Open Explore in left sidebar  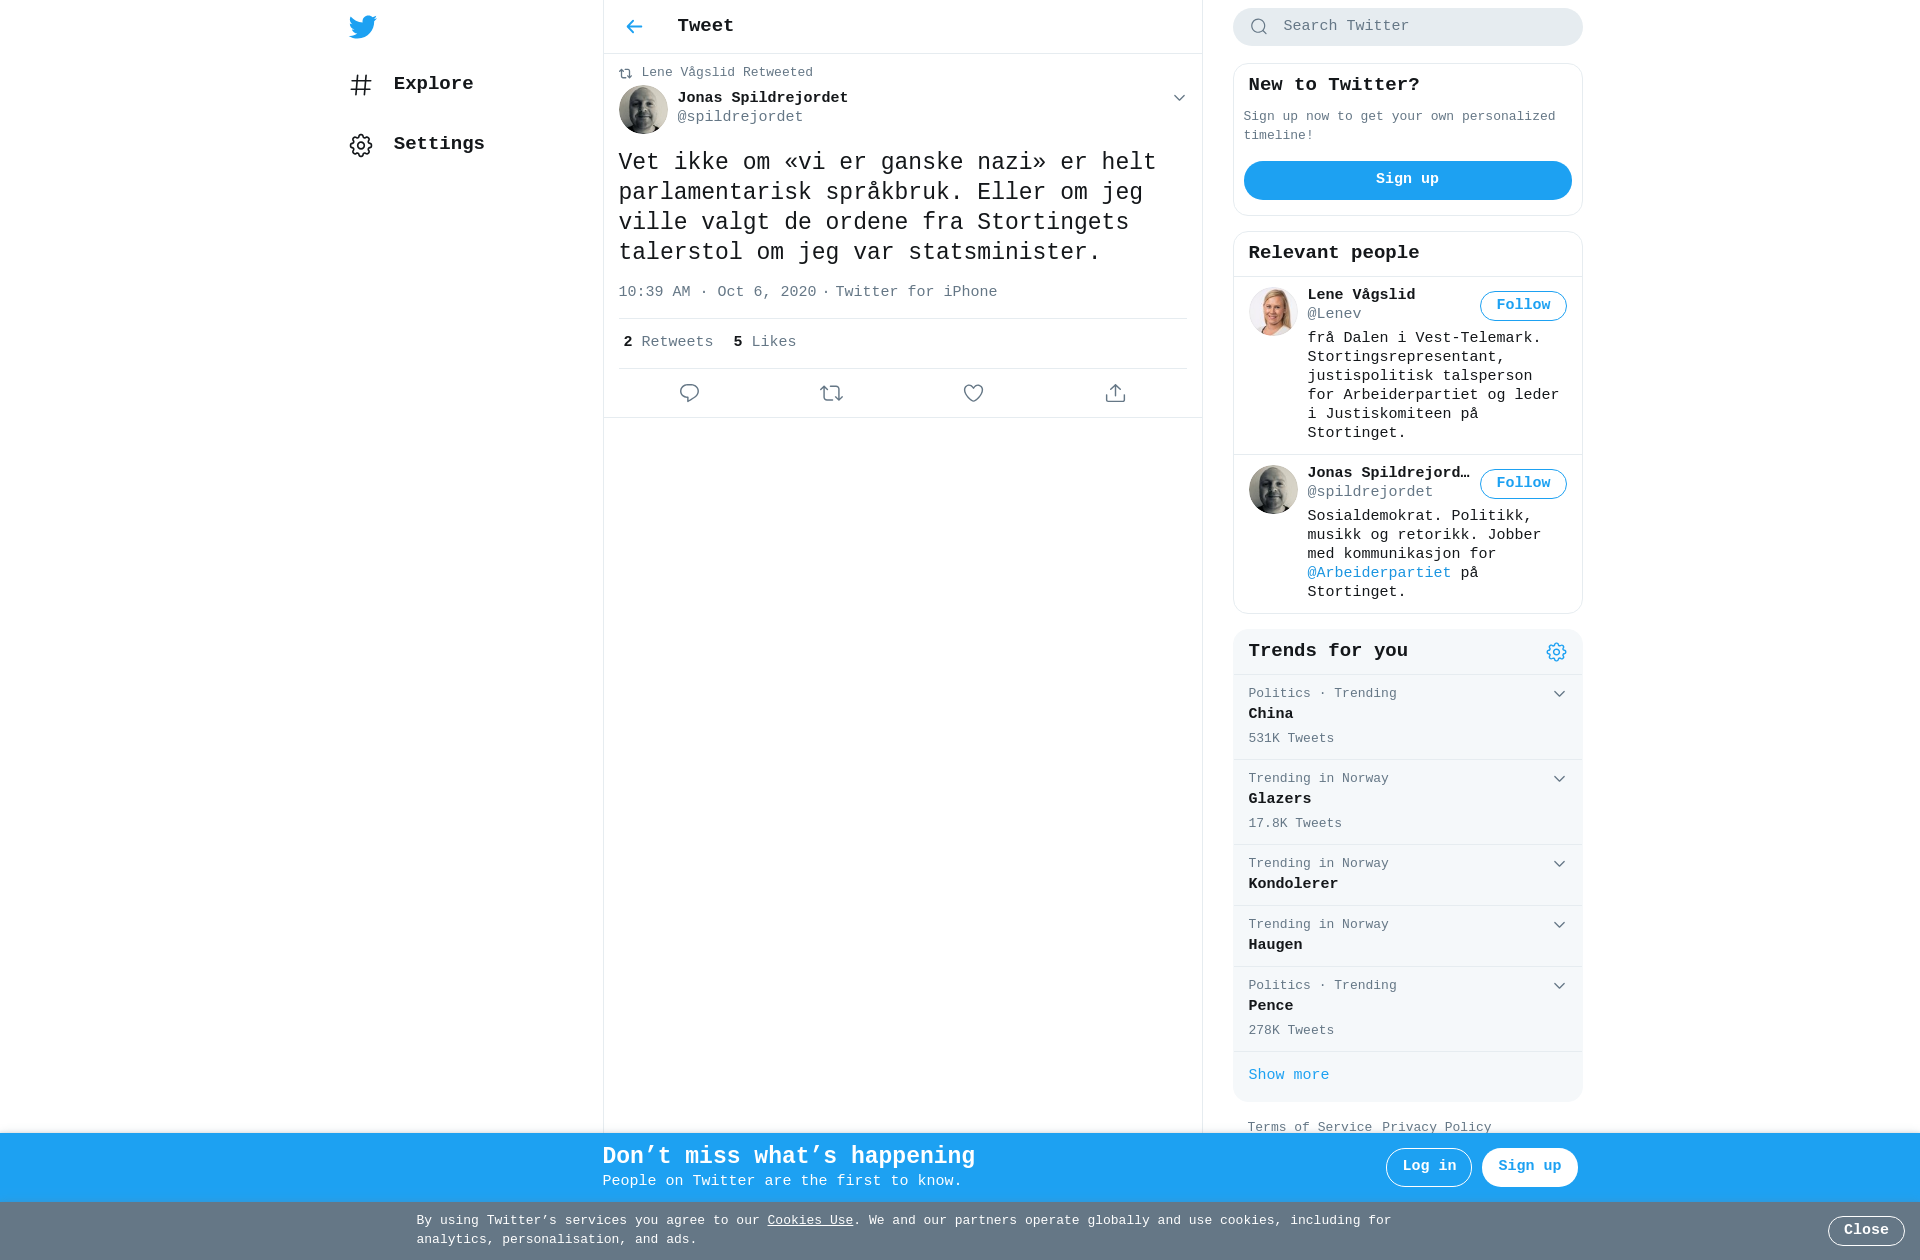click(411, 84)
